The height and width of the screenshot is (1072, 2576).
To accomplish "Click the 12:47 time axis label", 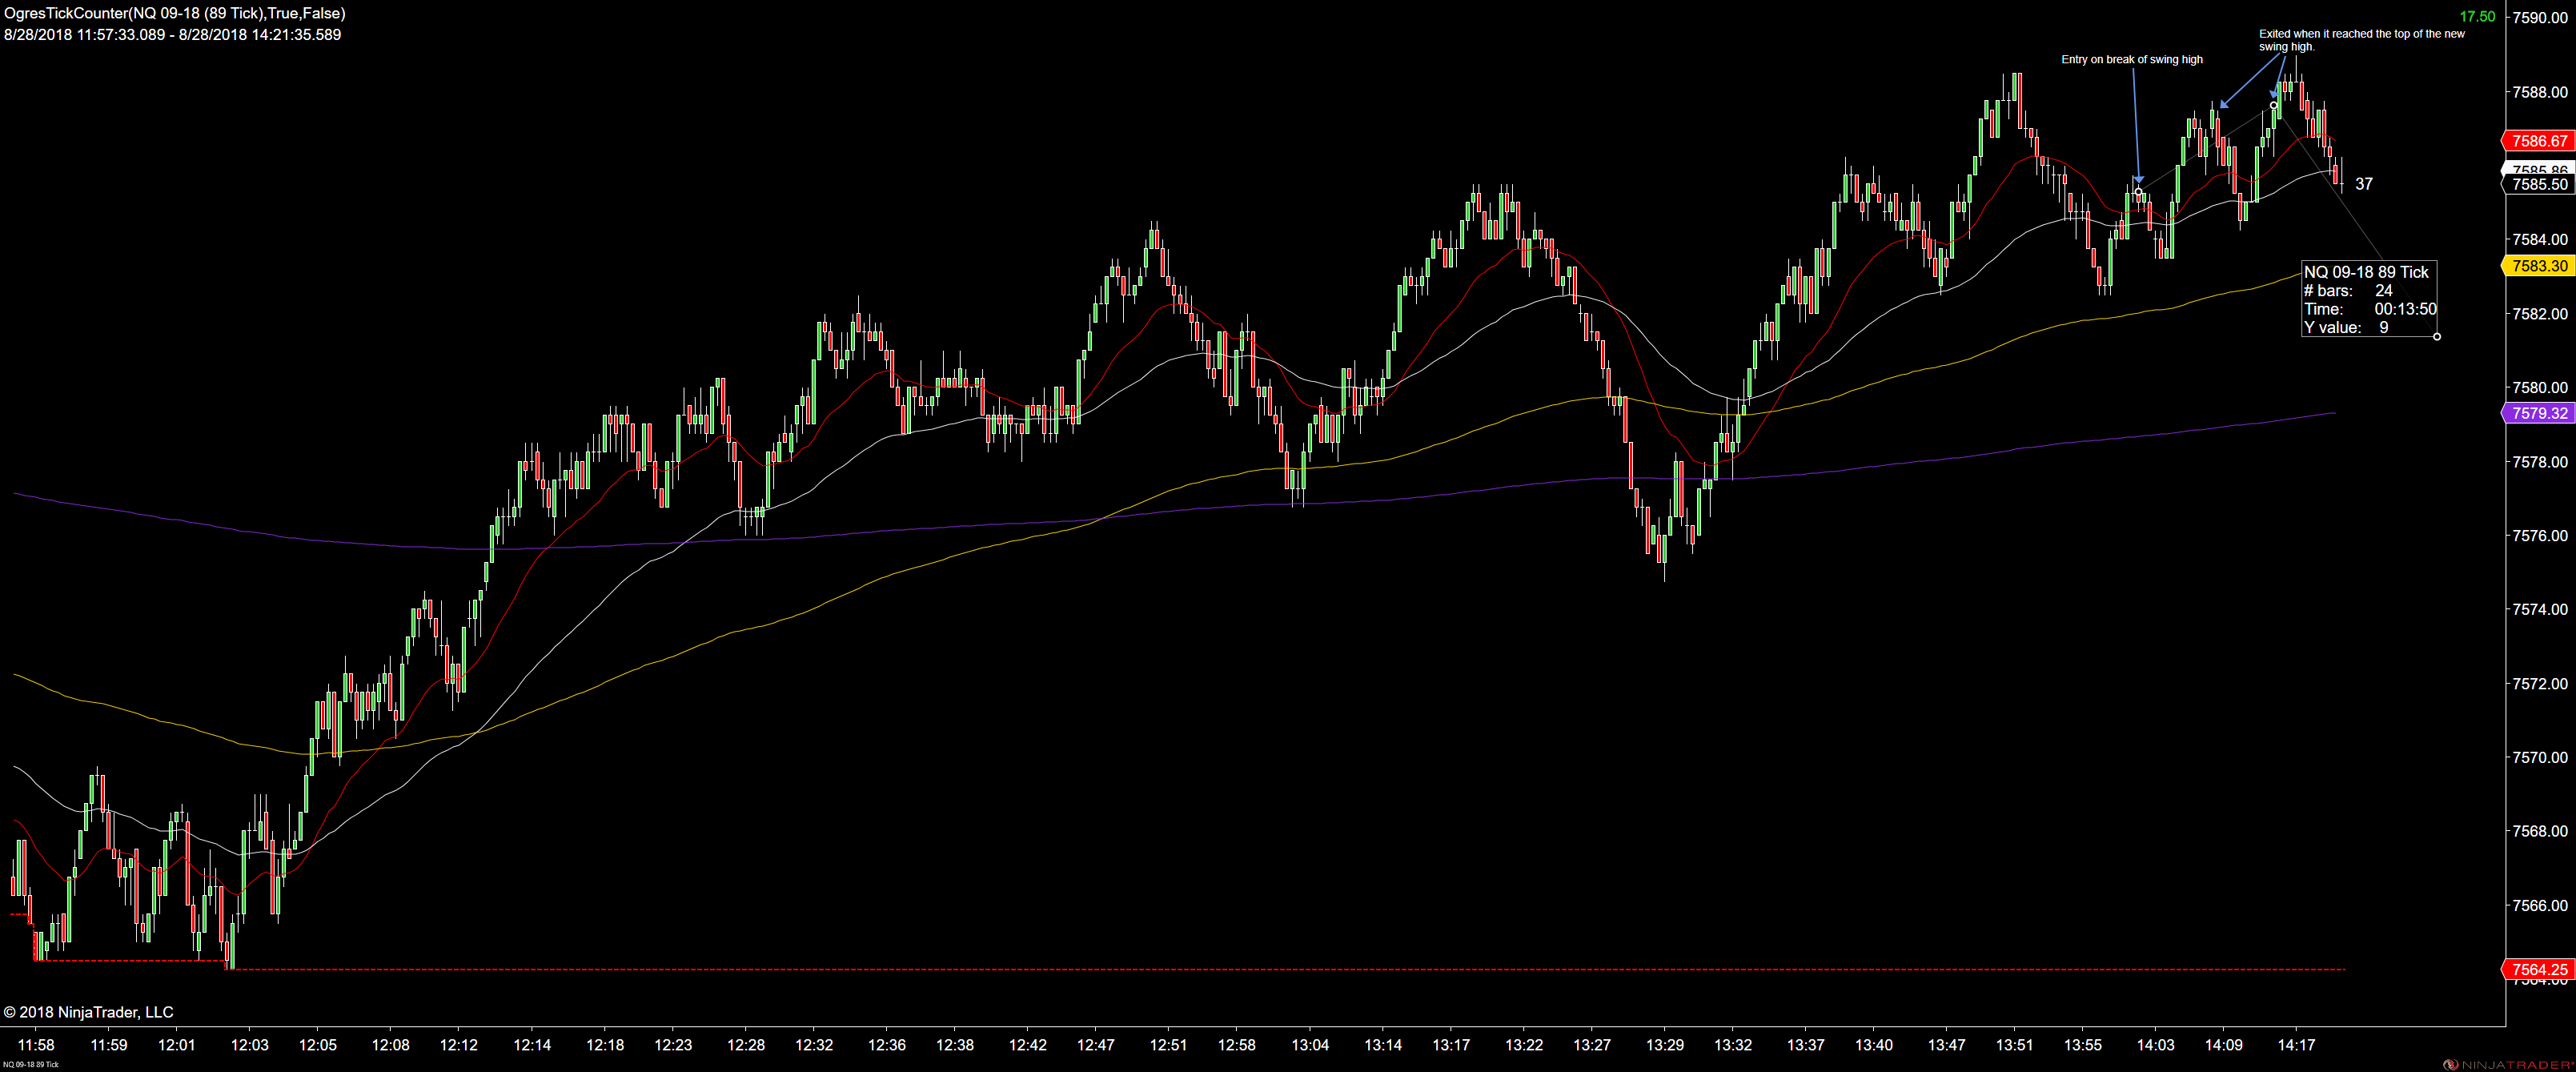I will 1096,1045.
